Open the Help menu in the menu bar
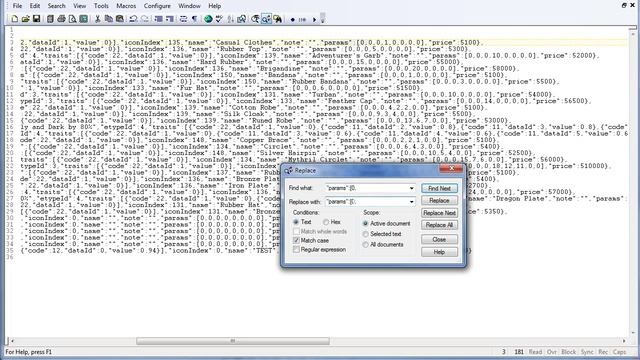This screenshot has height=360, width=640. [x=215, y=6]
